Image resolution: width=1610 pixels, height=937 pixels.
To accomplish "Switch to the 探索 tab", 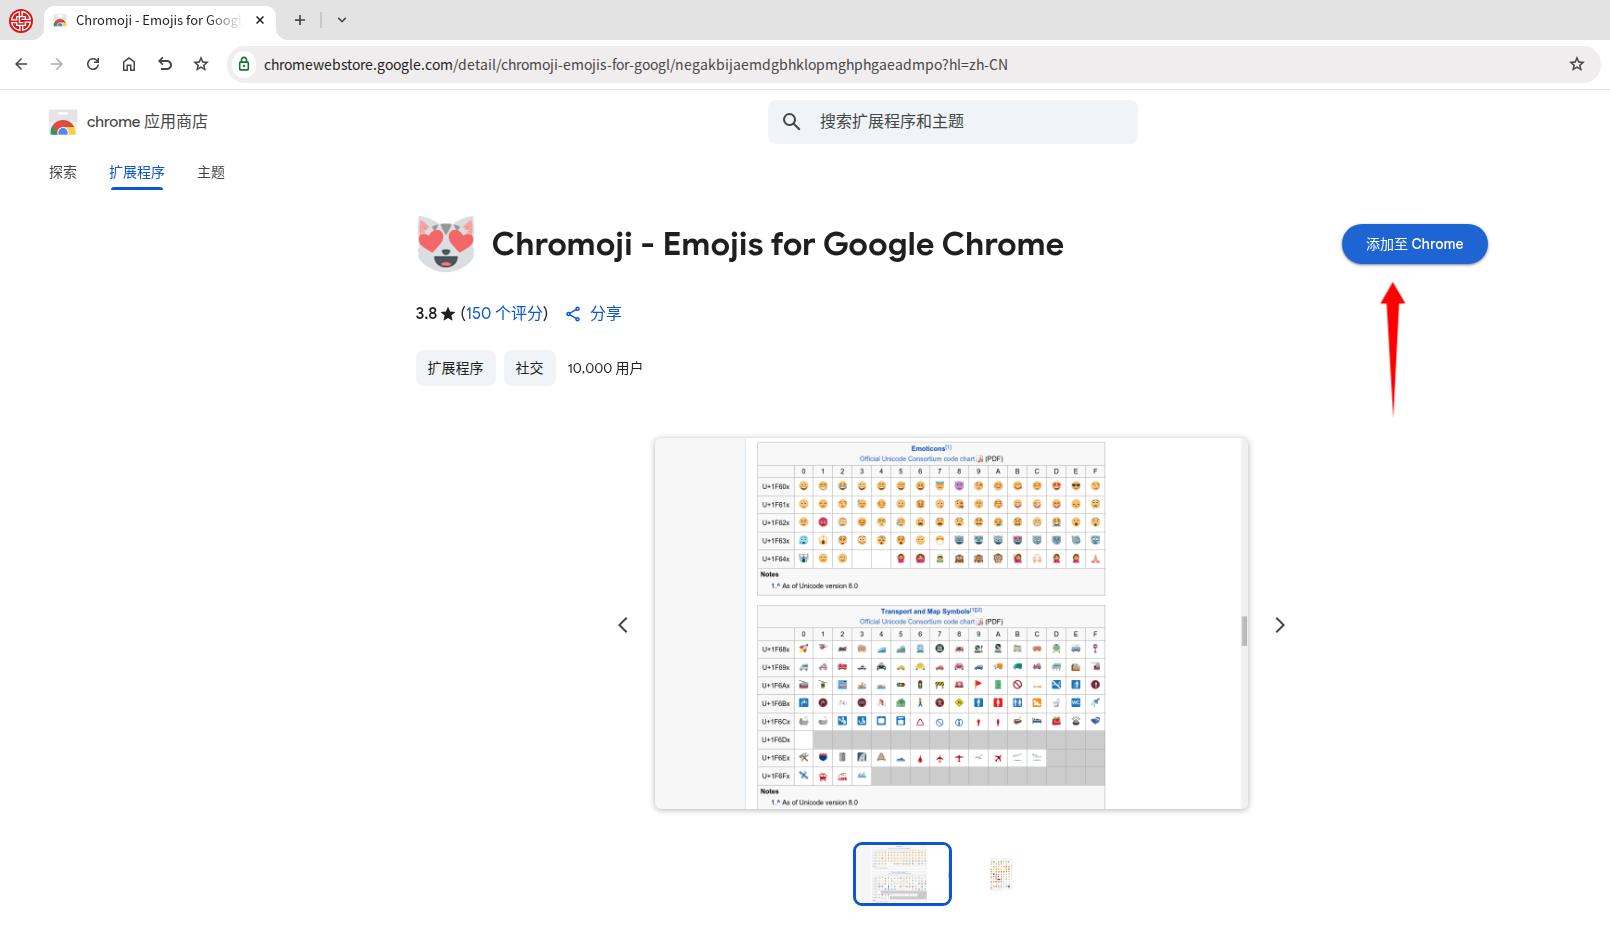I will click(x=63, y=172).
